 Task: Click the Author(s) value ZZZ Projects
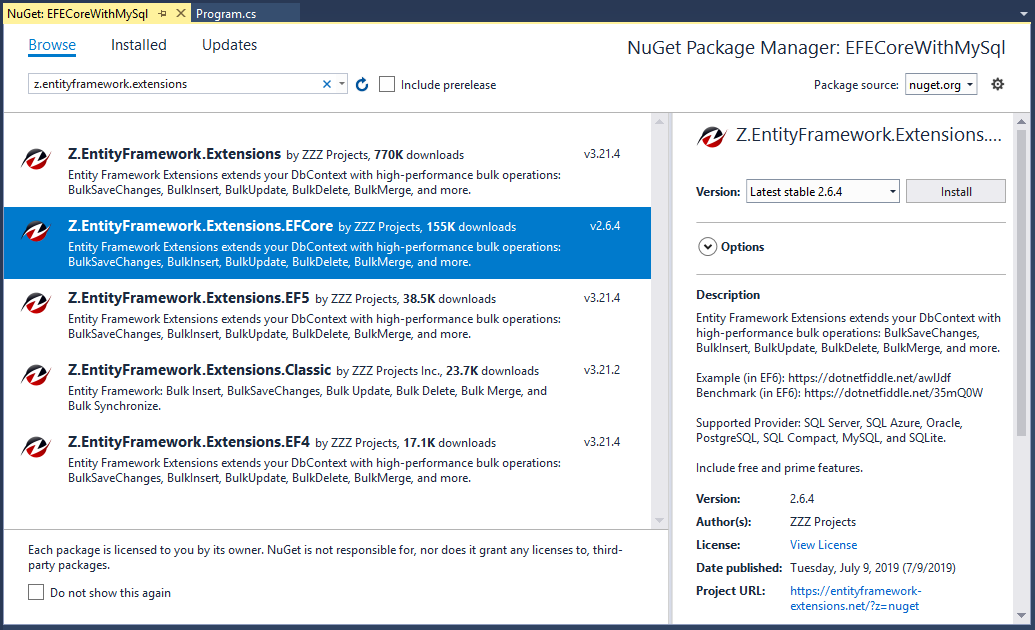coord(822,522)
